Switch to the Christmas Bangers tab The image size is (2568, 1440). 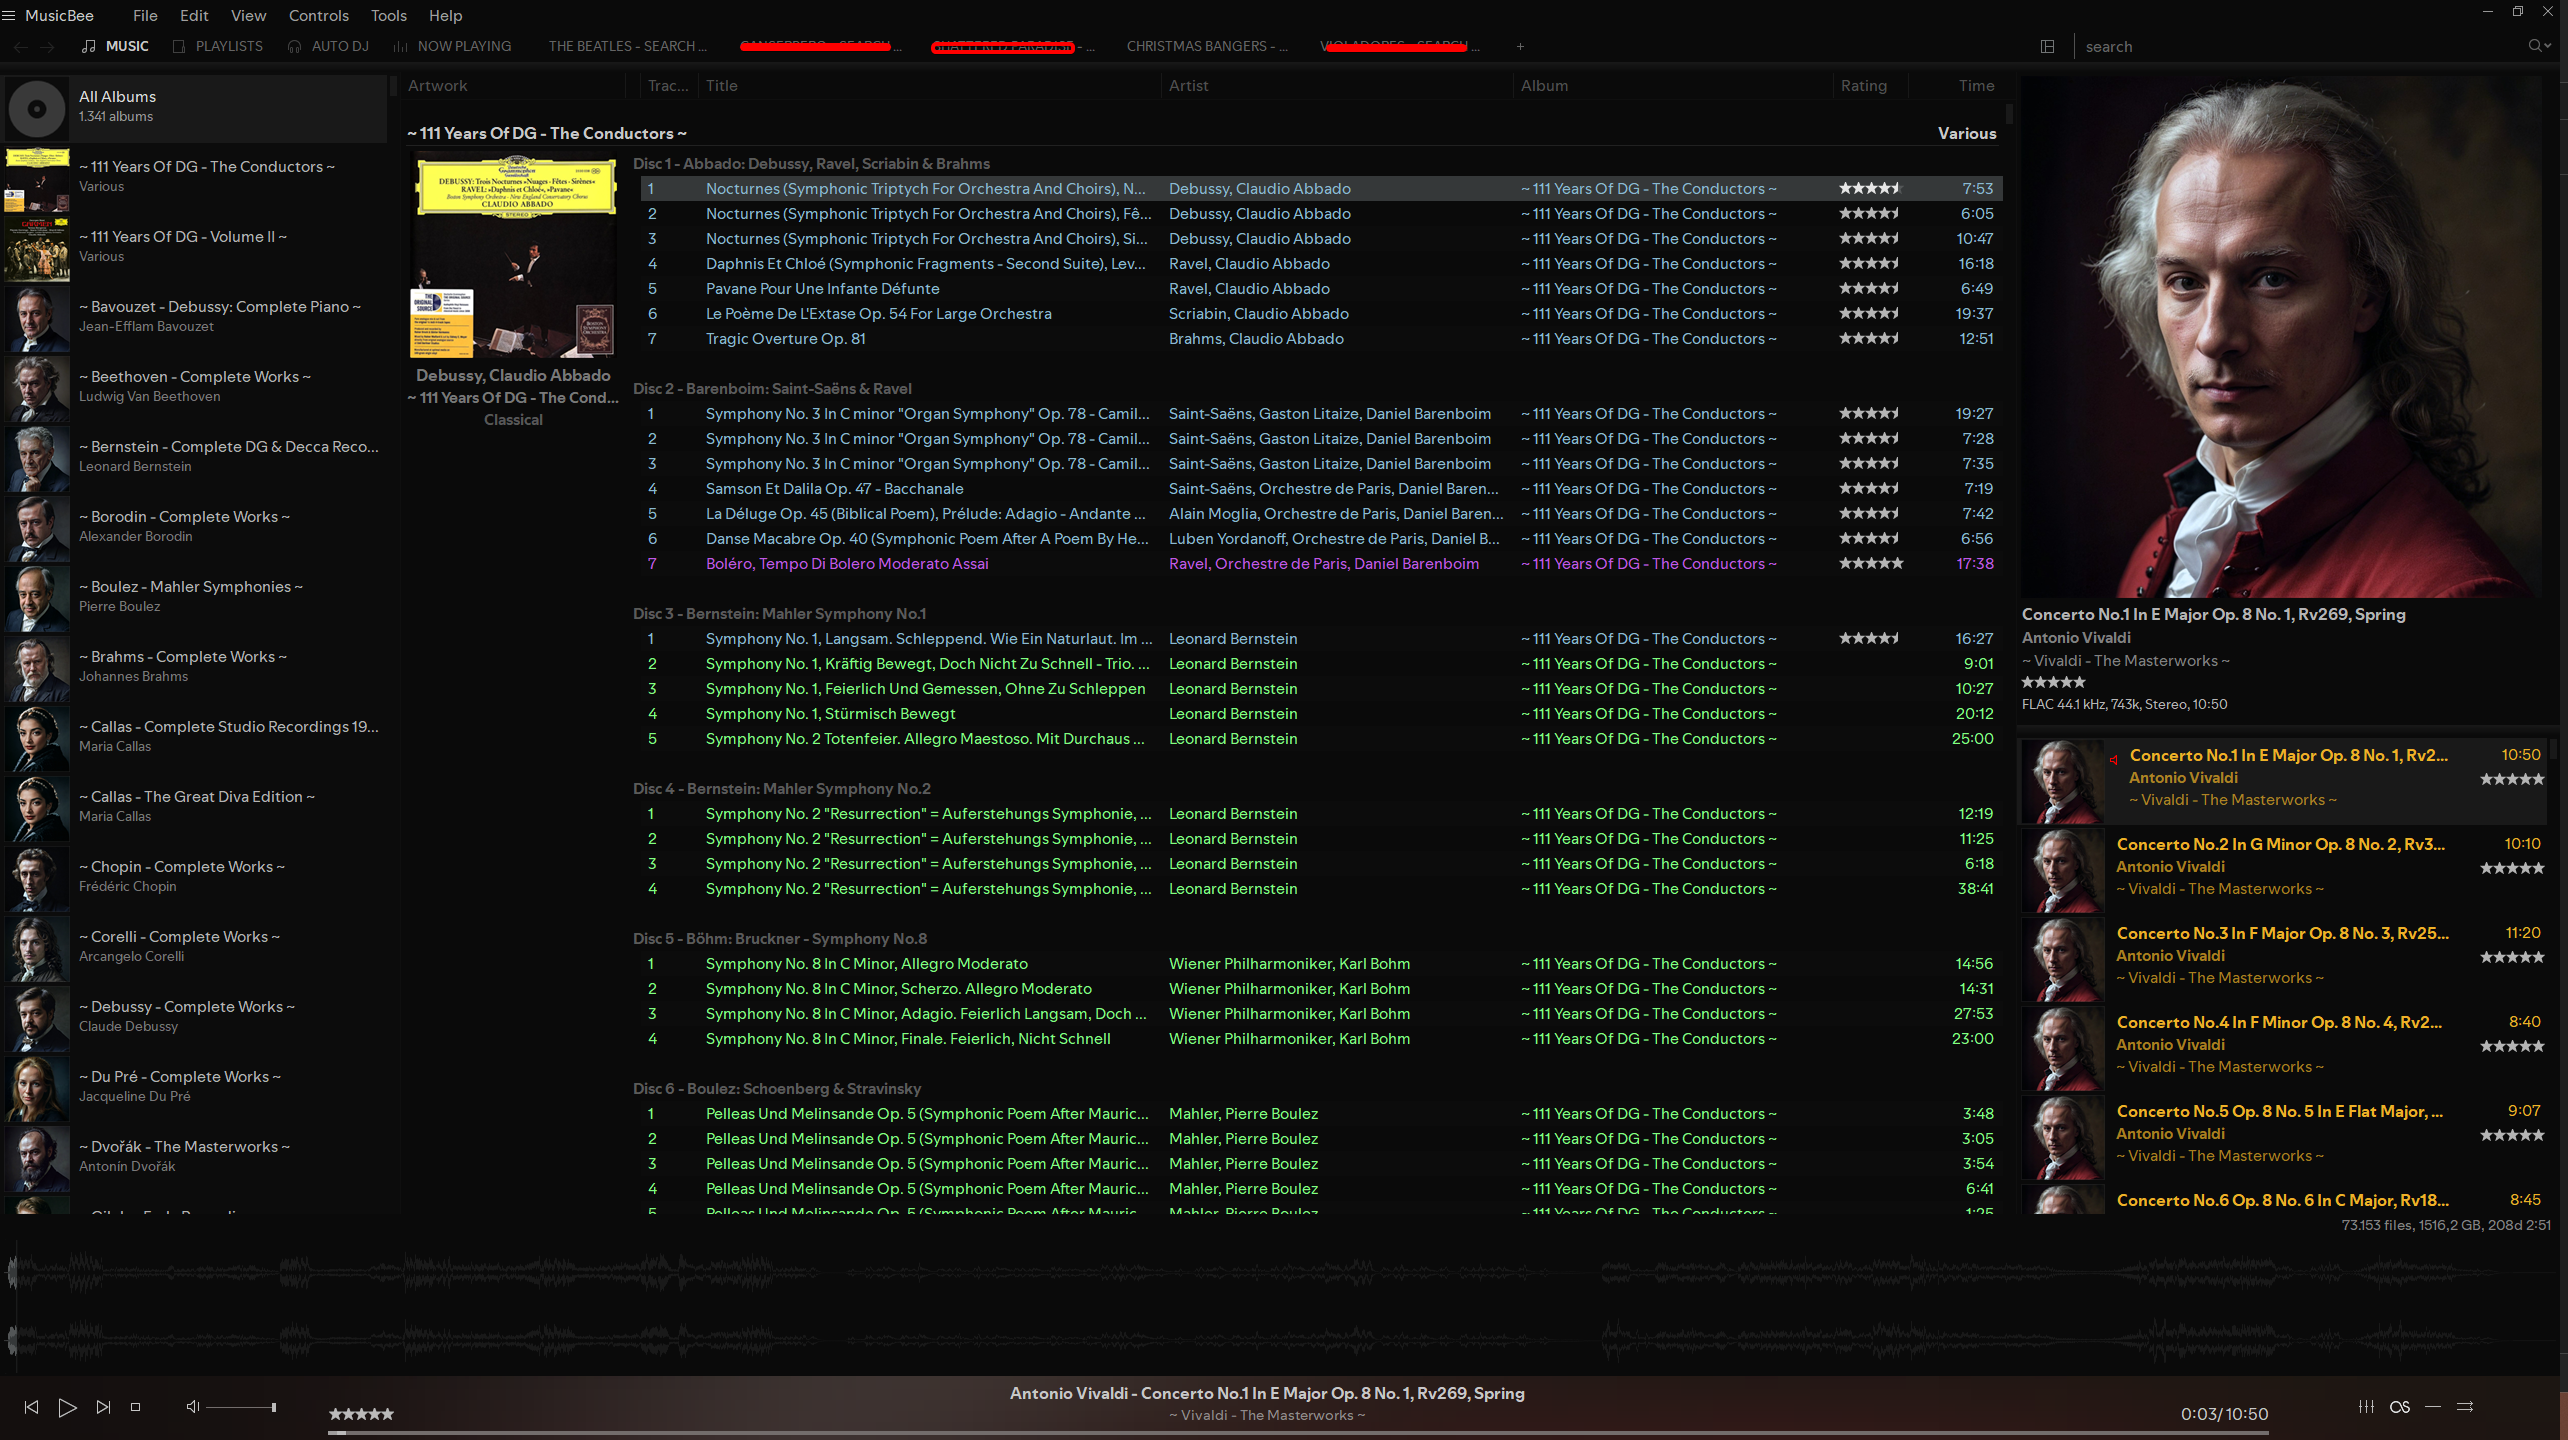click(1206, 46)
